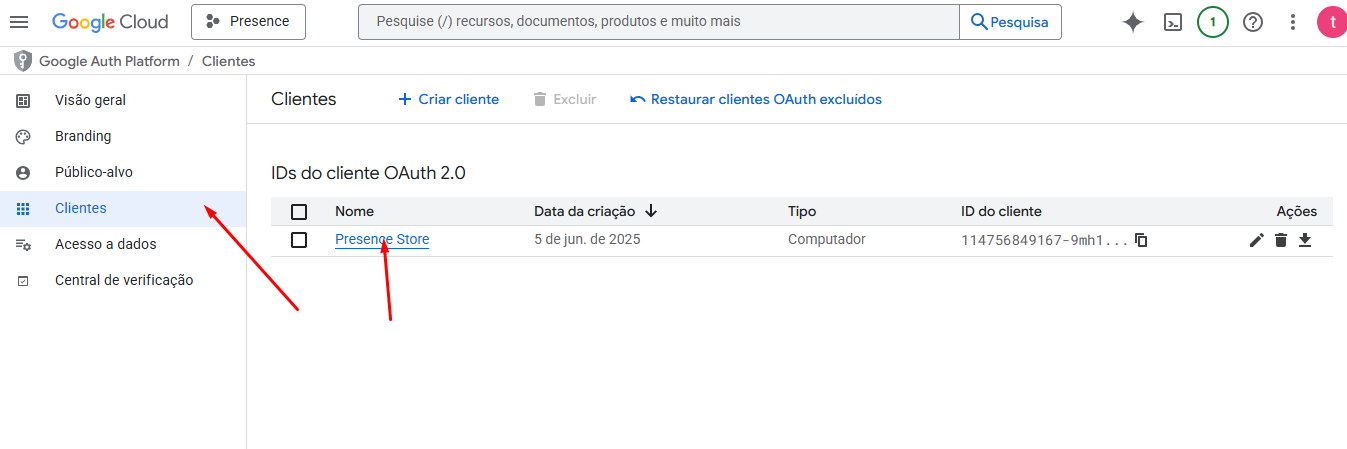1347x449 pixels.
Task: Open Acesso a dados sidebar item
Action: click(122, 244)
